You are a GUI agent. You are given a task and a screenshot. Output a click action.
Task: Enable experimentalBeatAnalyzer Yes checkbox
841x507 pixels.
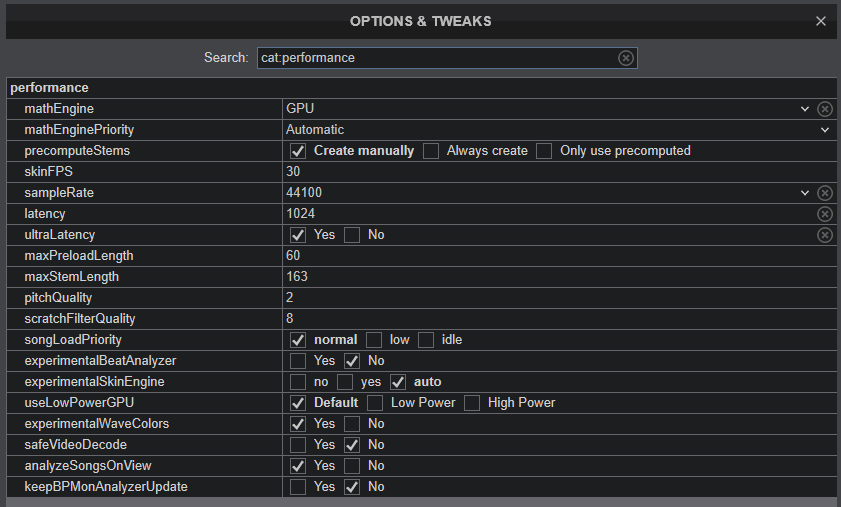(x=298, y=361)
